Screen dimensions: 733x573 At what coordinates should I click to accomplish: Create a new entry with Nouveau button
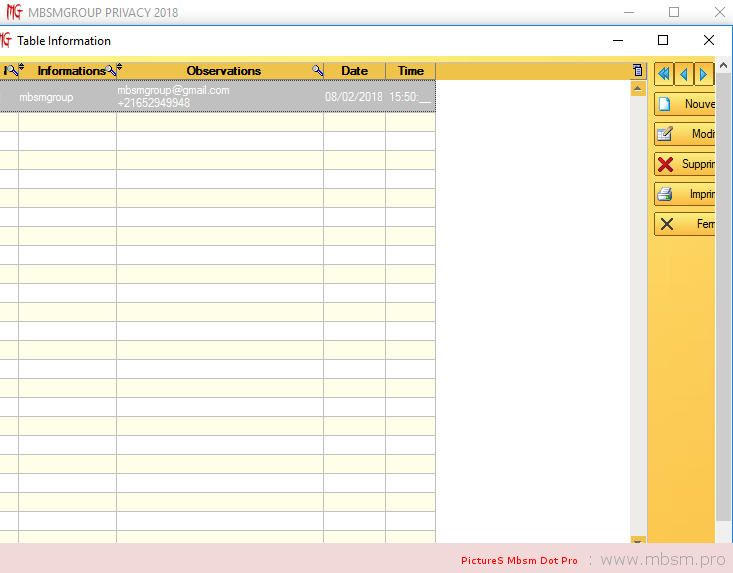686,104
